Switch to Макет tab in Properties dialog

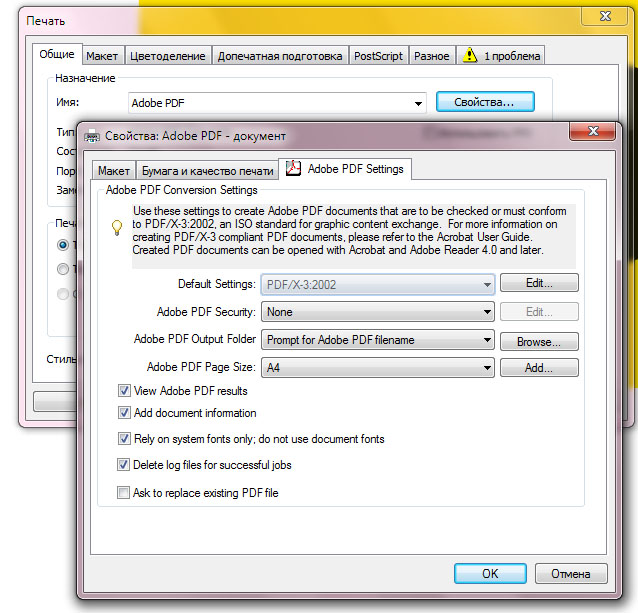point(114,171)
